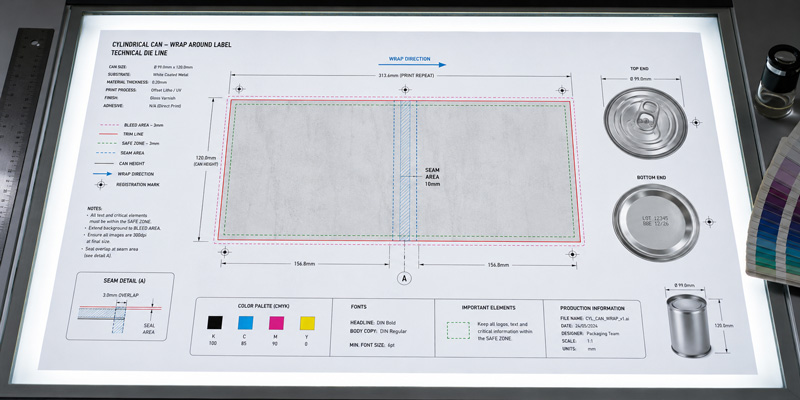The width and height of the screenshot is (800, 400).
Task: Click the '313.6mm (PRINT REPEAT)' dimension
Action: coord(406,76)
